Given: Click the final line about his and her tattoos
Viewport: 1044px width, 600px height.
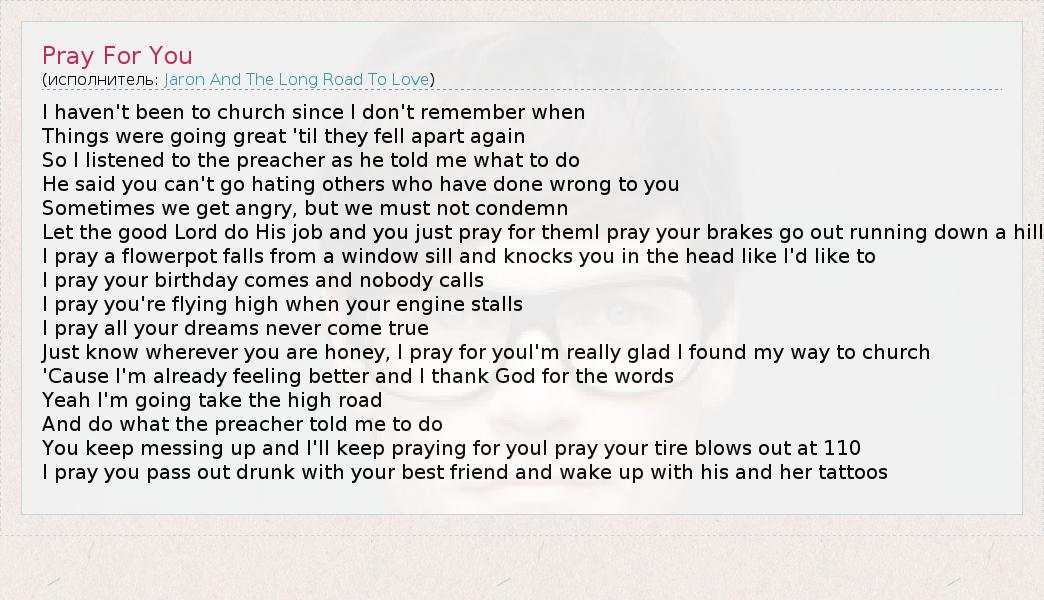Looking at the screenshot, I should (464, 472).
